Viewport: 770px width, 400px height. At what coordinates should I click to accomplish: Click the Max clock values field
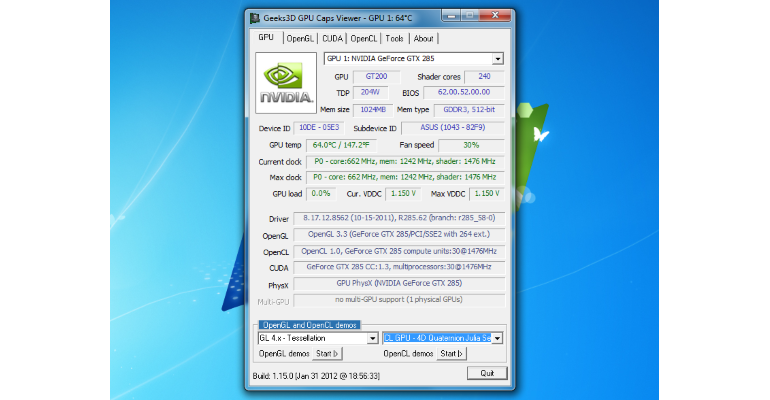click(405, 177)
